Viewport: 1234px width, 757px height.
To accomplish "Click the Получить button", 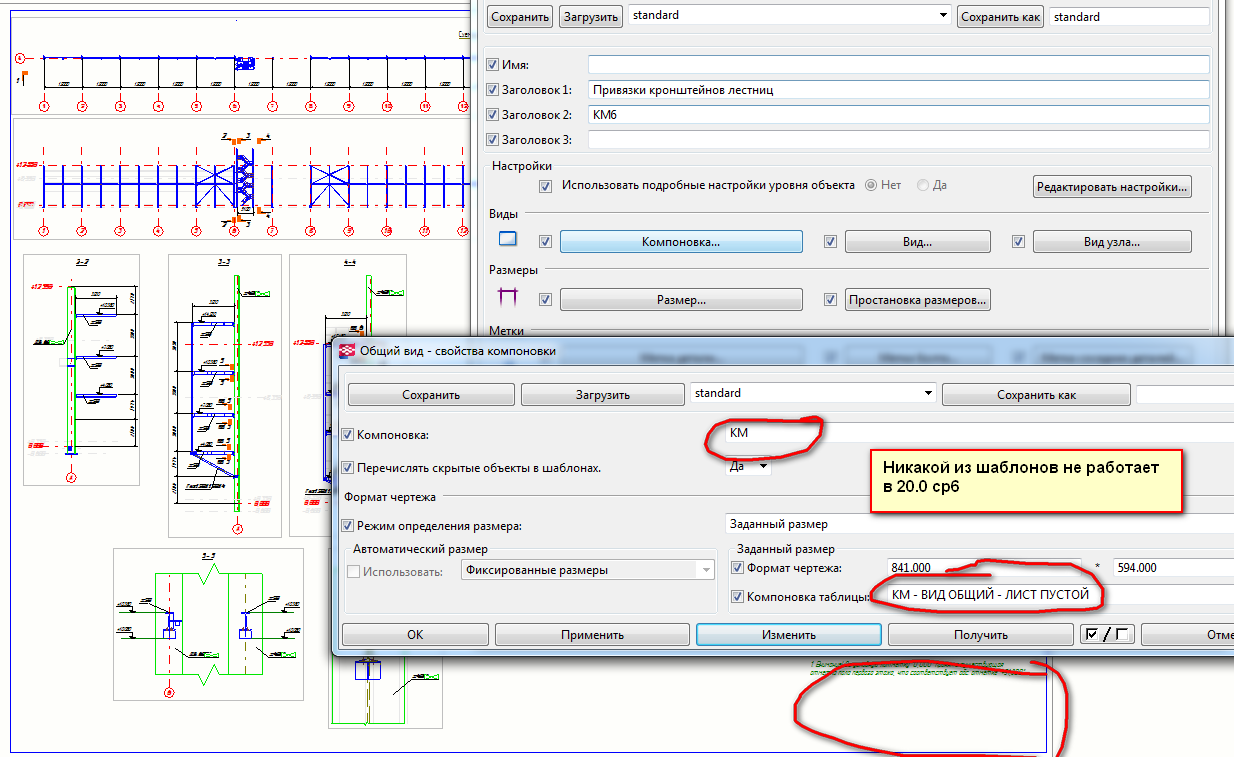I will click(x=979, y=634).
